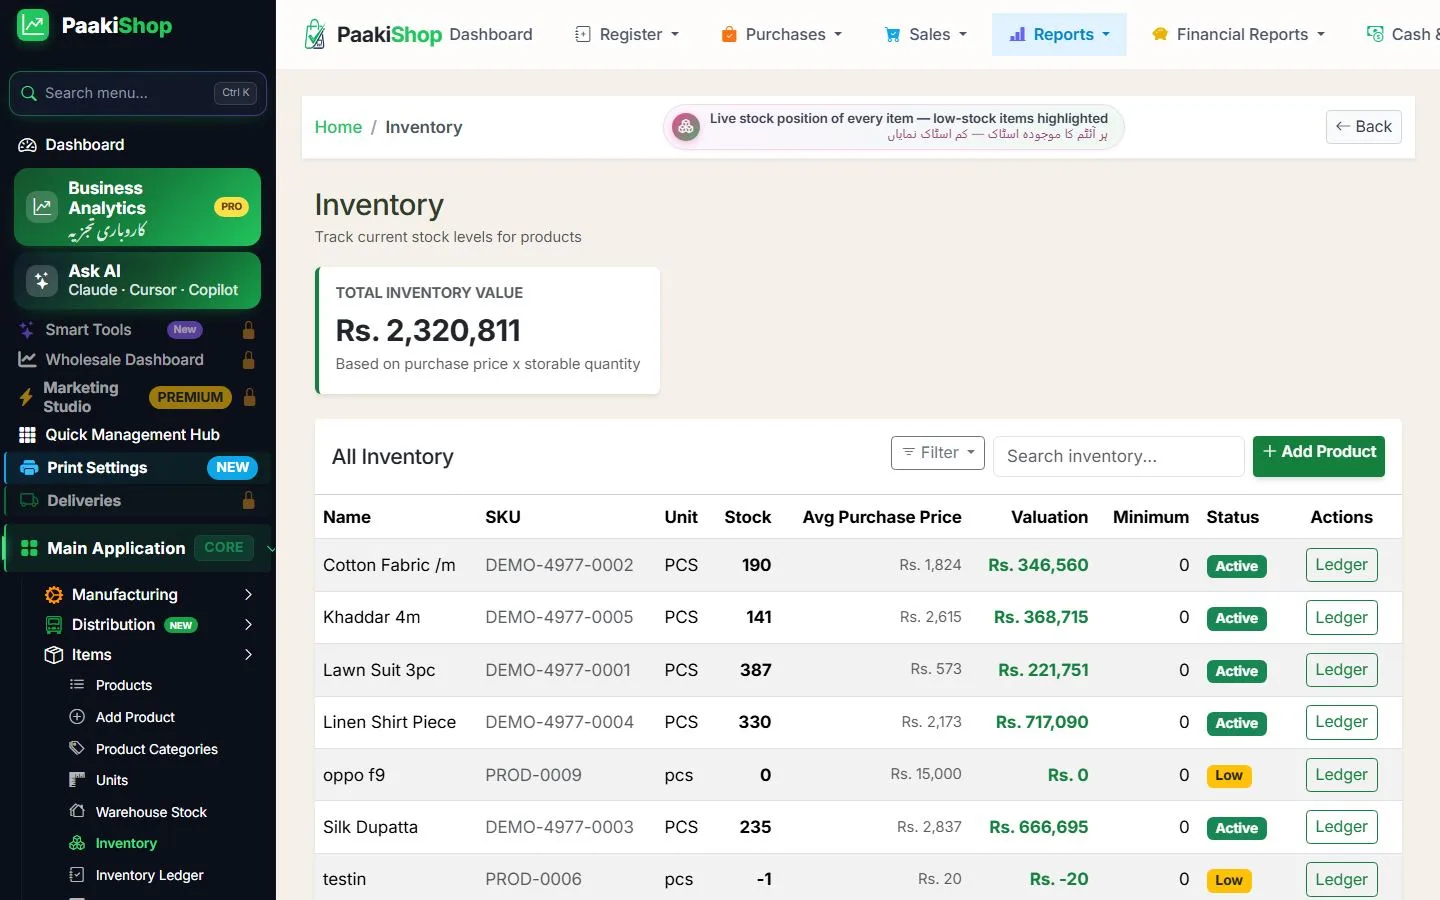Image resolution: width=1440 pixels, height=900 pixels.
Task: Open the Purchases dropdown menu
Action: 782,34
